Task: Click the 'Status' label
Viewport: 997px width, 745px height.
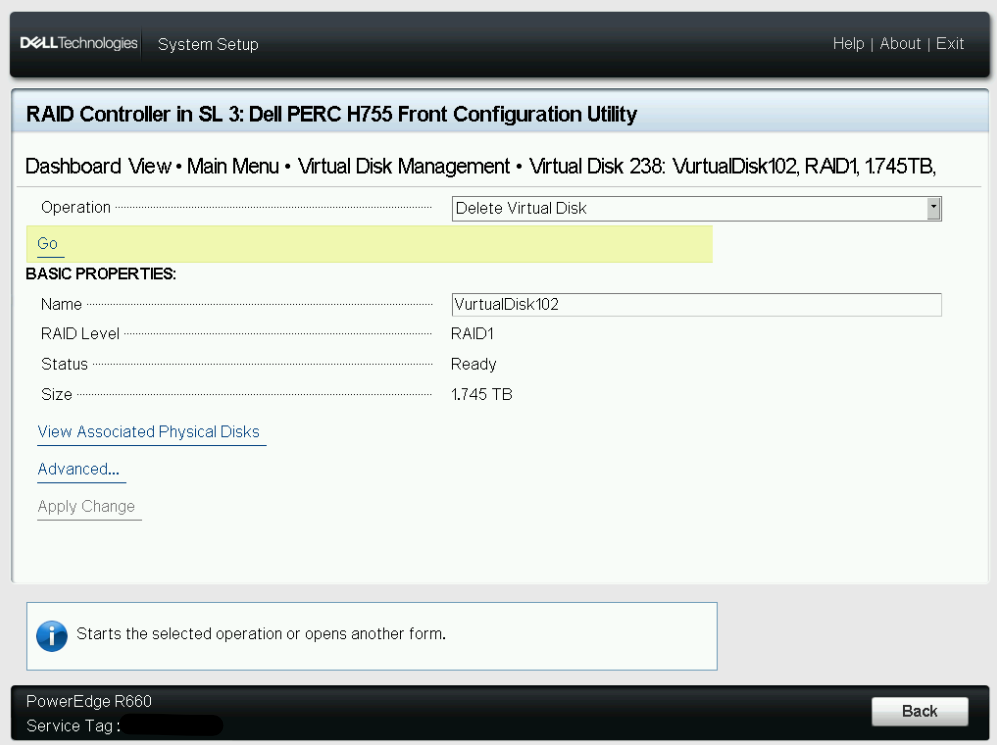Action: [64, 364]
